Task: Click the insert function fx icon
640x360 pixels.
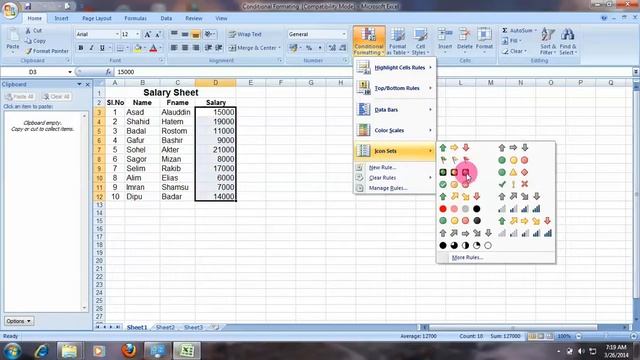Action: (x=108, y=72)
